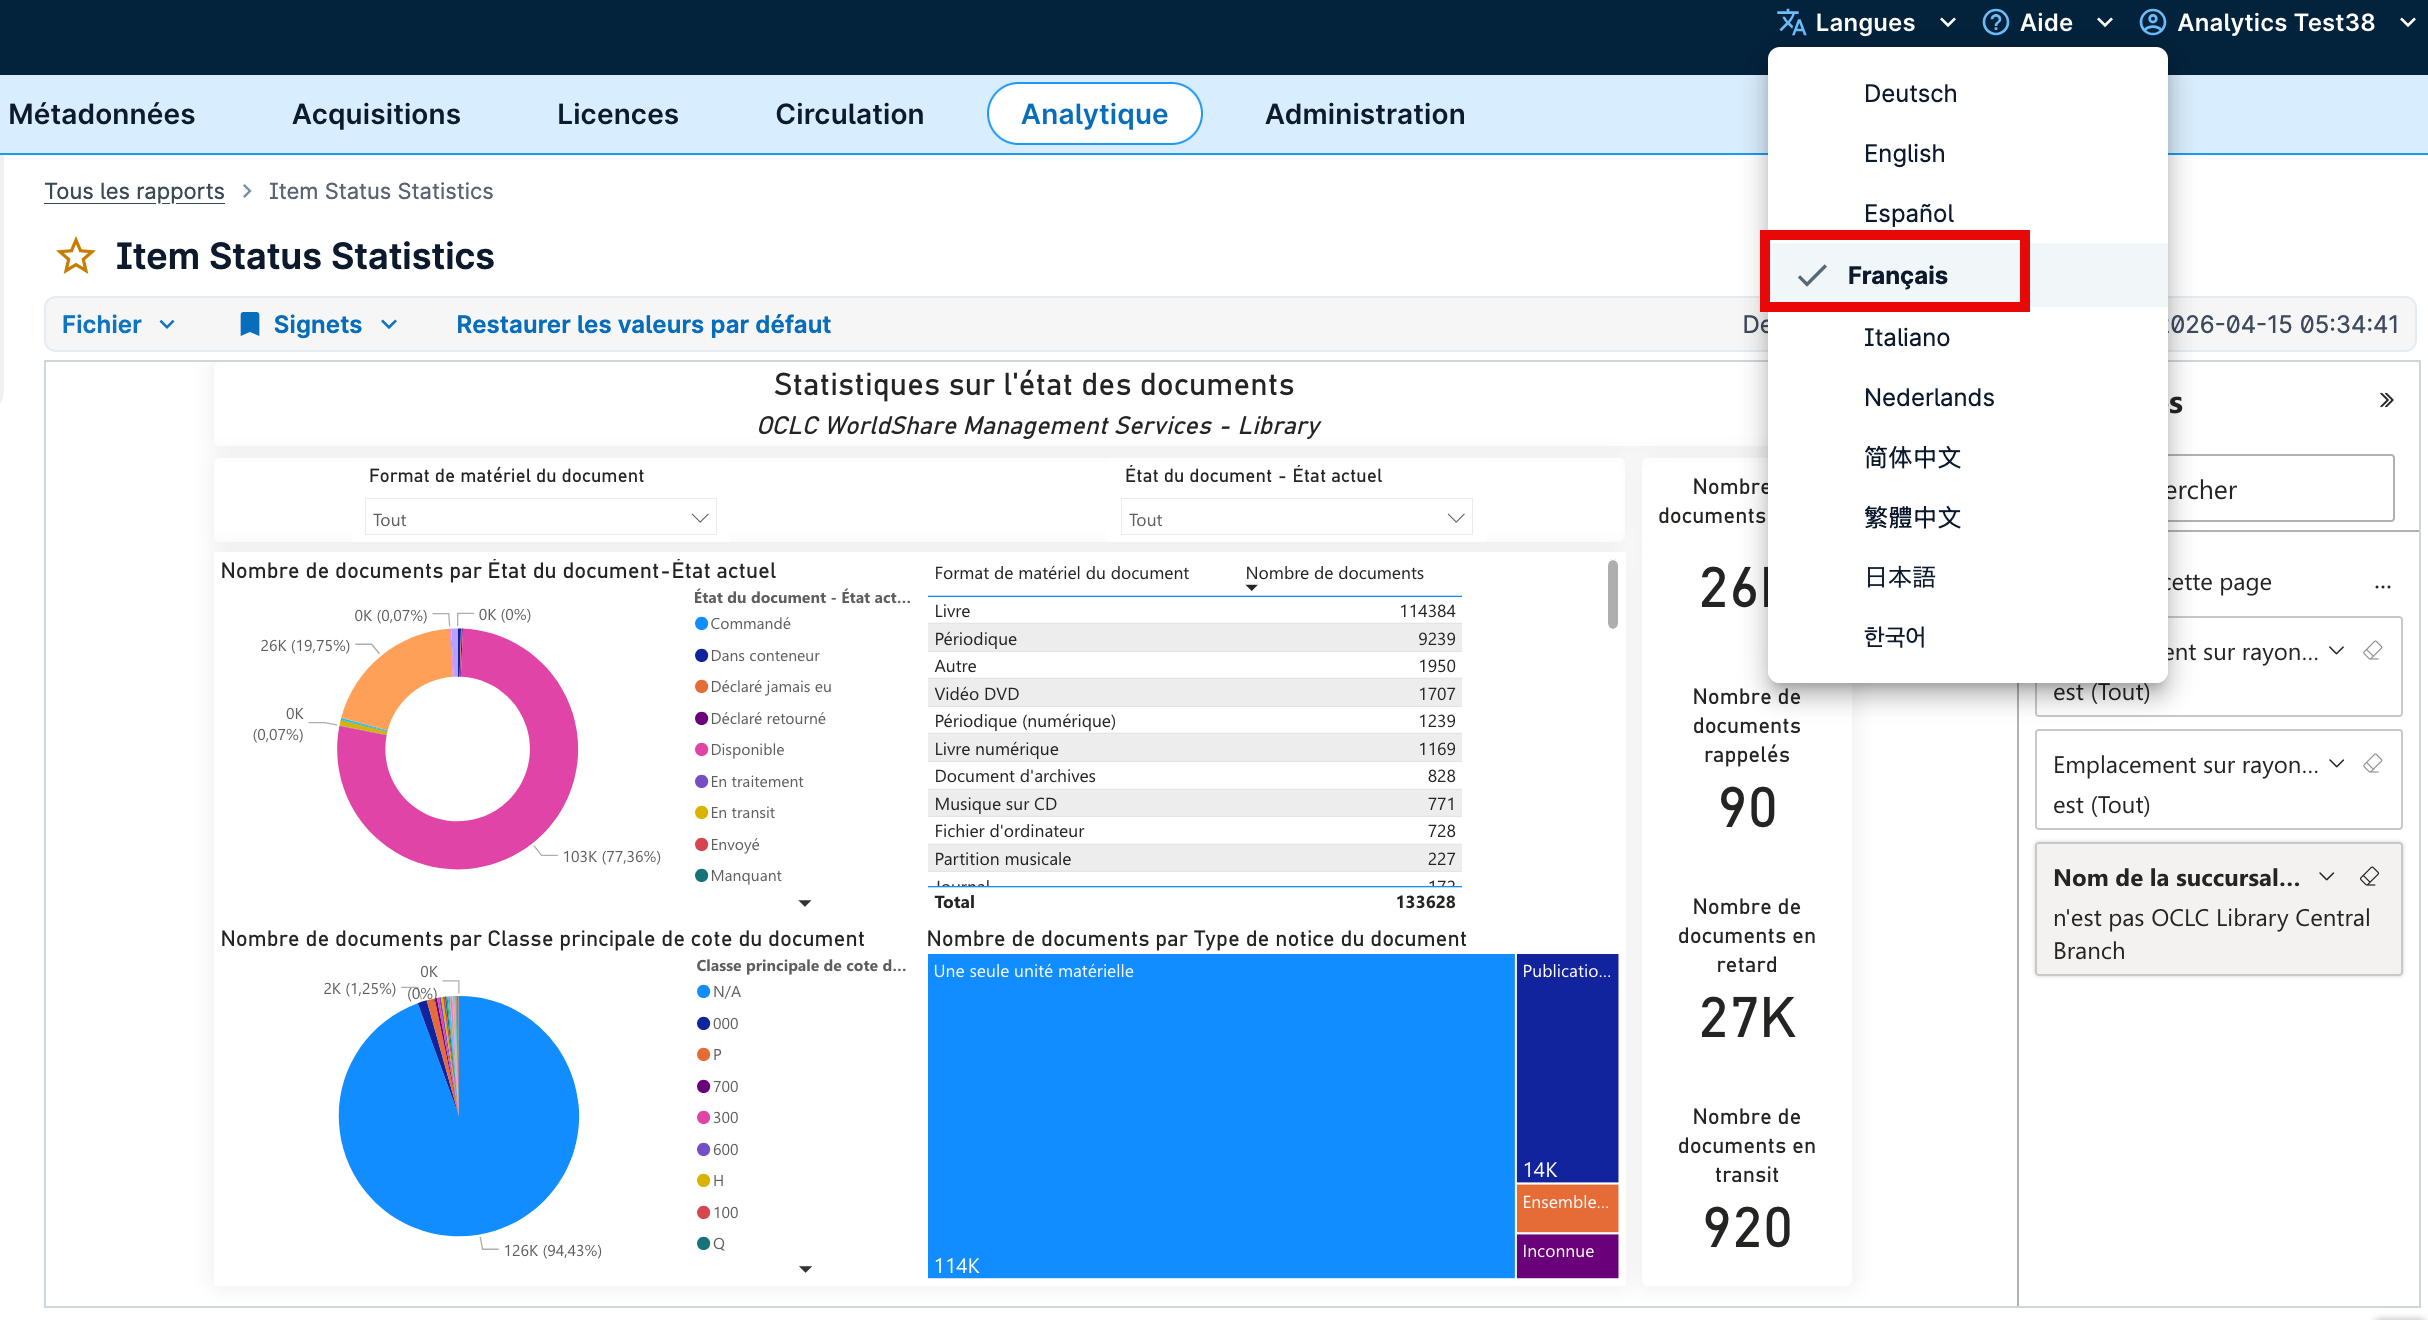The height and width of the screenshot is (1320, 2428).
Task: Click the Inconnue treemap block
Action: pos(1567,1256)
